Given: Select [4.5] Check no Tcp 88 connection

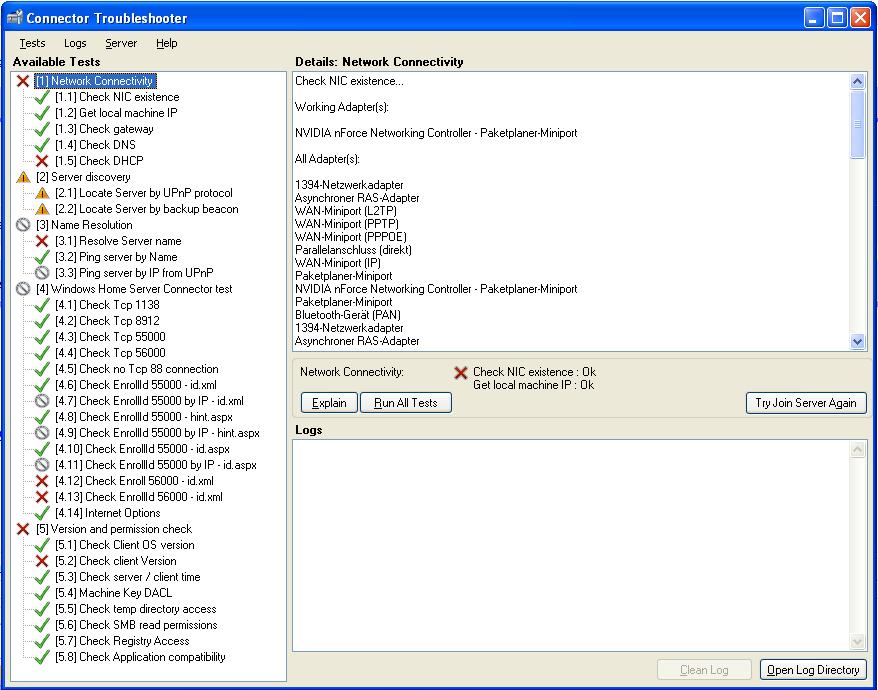Looking at the screenshot, I should (x=137, y=370).
